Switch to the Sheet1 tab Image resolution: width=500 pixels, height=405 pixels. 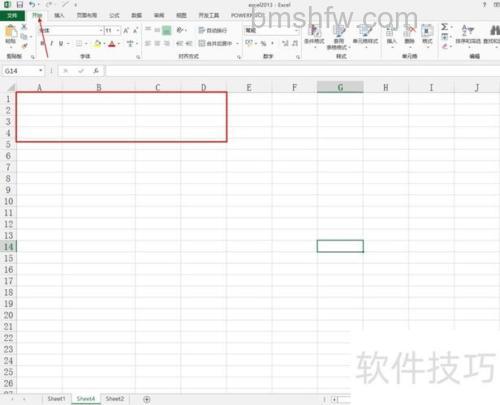pos(56,399)
